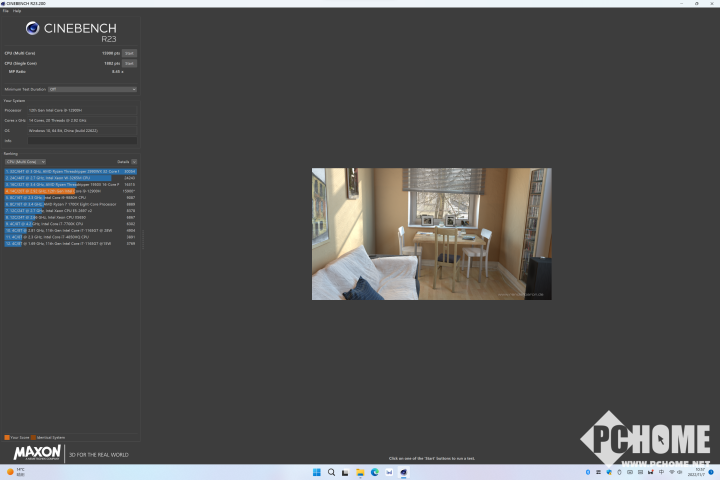Screen dimensions: 720x480
Task: Click the Cinebench R23 sphere logo
Action: pyautogui.click(x=33, y=28)
